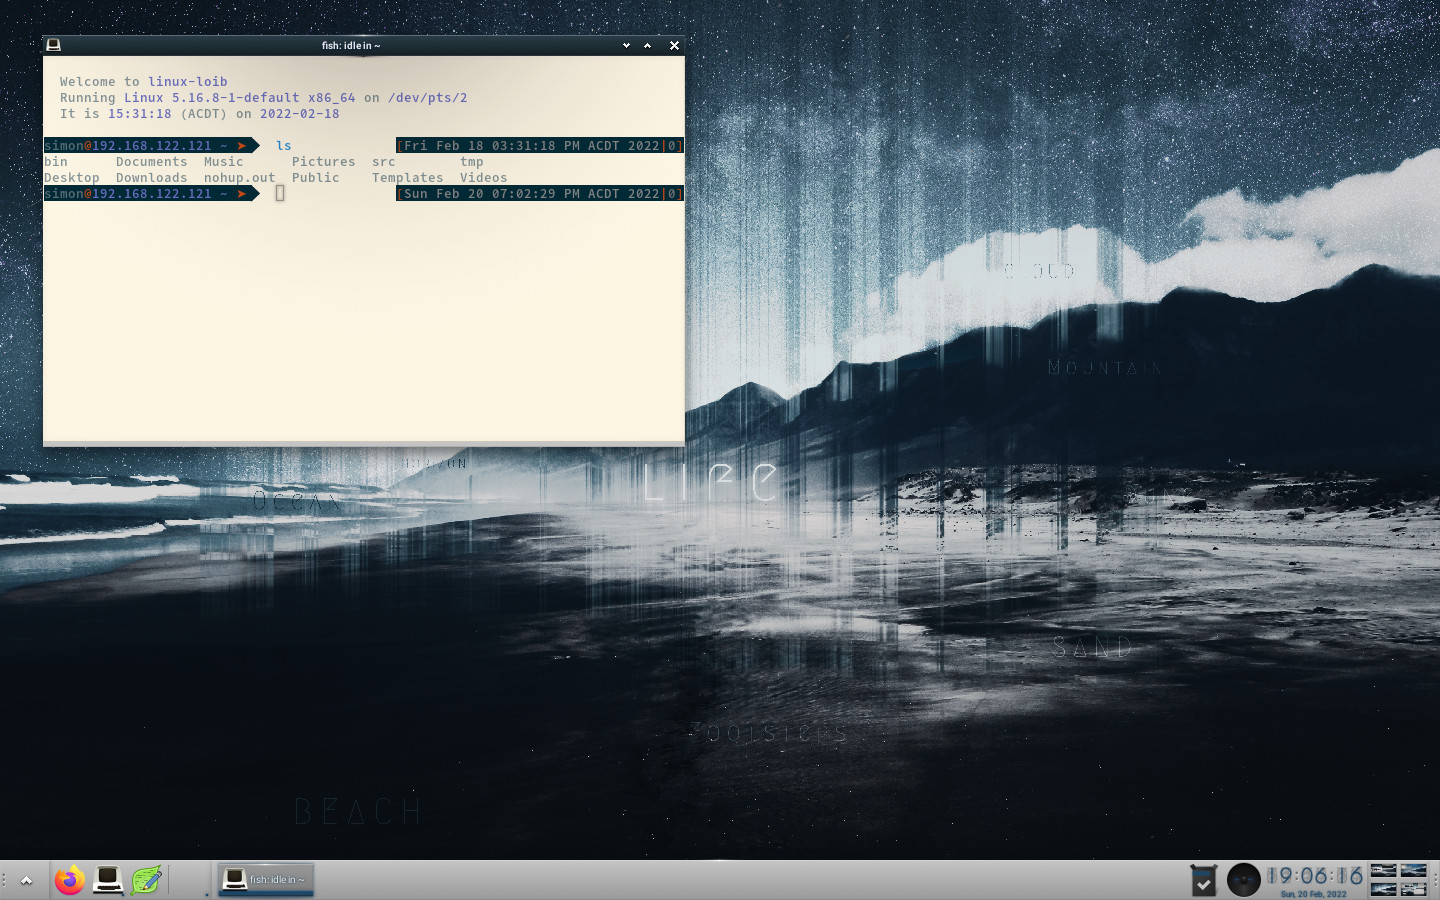Activate the 'fish: idle in ~' taskbar button

pyautogui.click(x=266, y=880)
